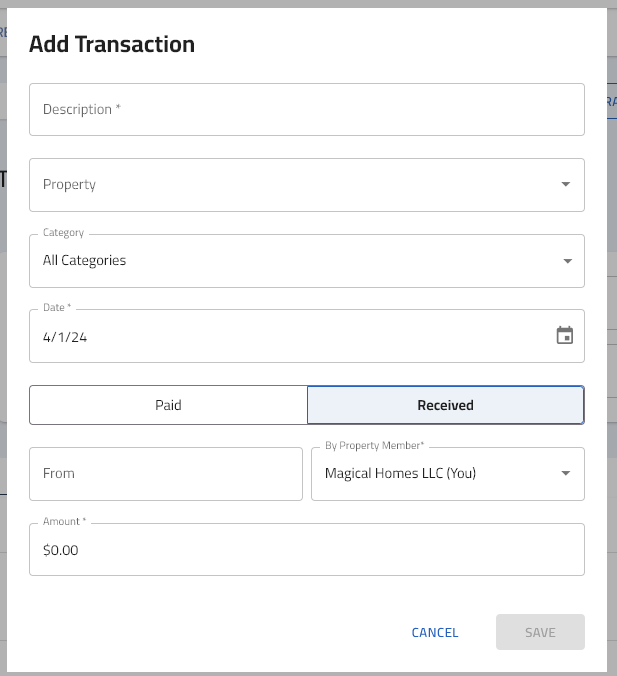
Task: Click the CANCEL button
Action: pyautogui.click(x=435, y=632)
